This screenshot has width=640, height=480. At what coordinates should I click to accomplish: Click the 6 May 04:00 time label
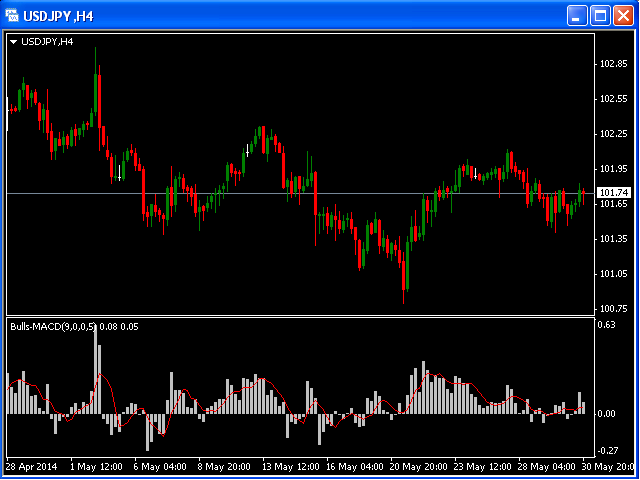[x=160, y=466]
